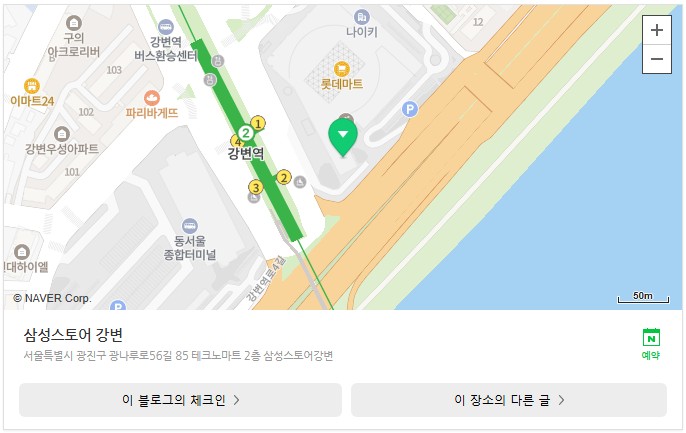
Task: Click the 강변우성아파트 apartment icon
Action: point(62,133)
